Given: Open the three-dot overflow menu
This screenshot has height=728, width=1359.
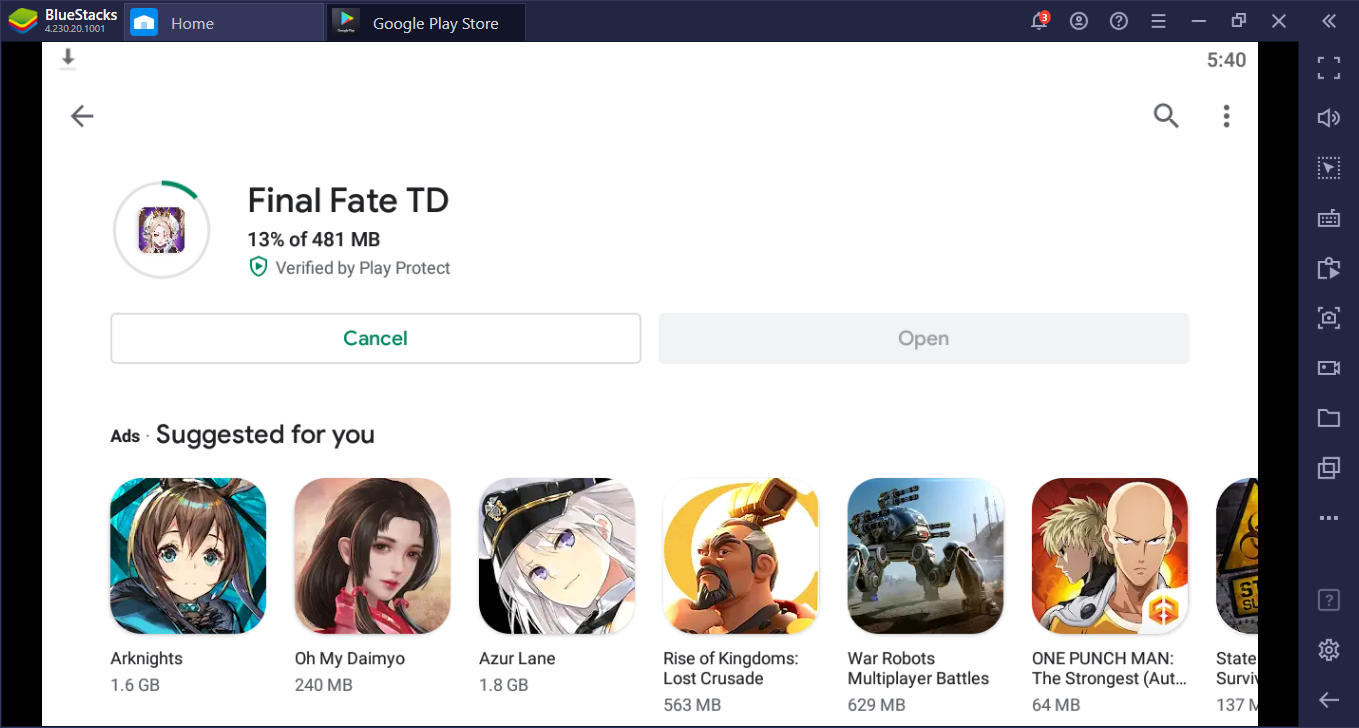Looking at the screenshot, I should pyautogui.click(x=1226, y=116).
